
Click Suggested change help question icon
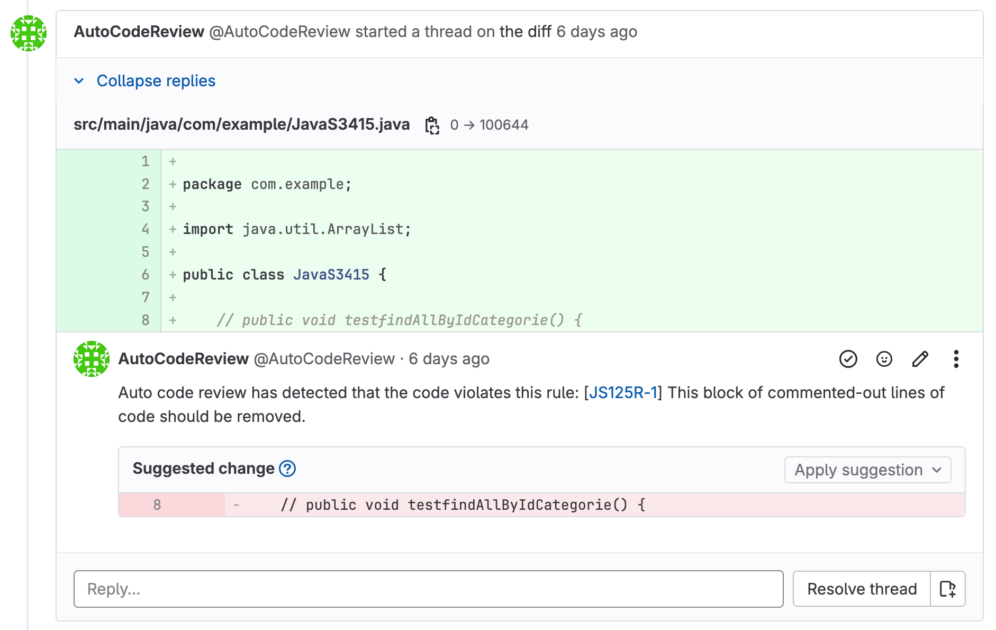tap(287, 469)
